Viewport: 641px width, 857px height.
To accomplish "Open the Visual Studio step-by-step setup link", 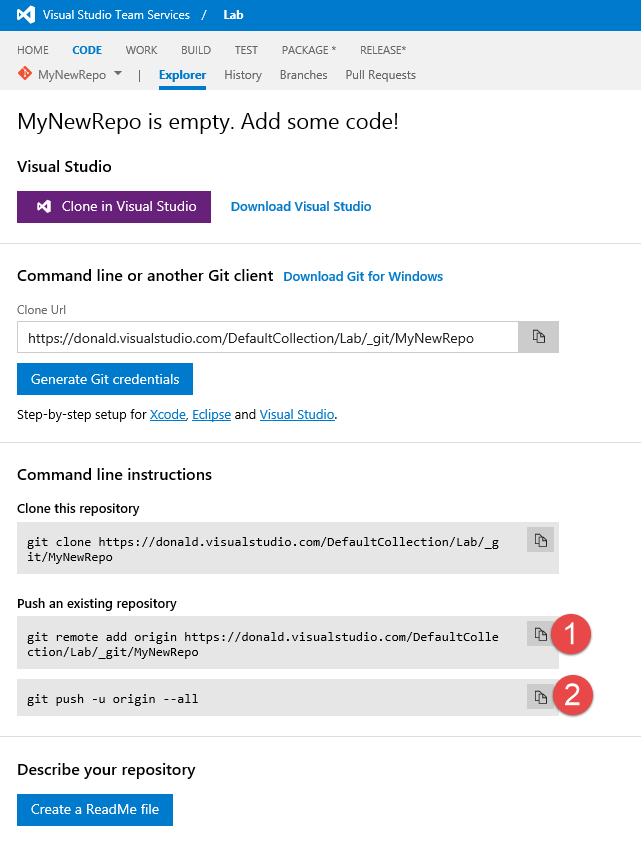I will (297, 415).
